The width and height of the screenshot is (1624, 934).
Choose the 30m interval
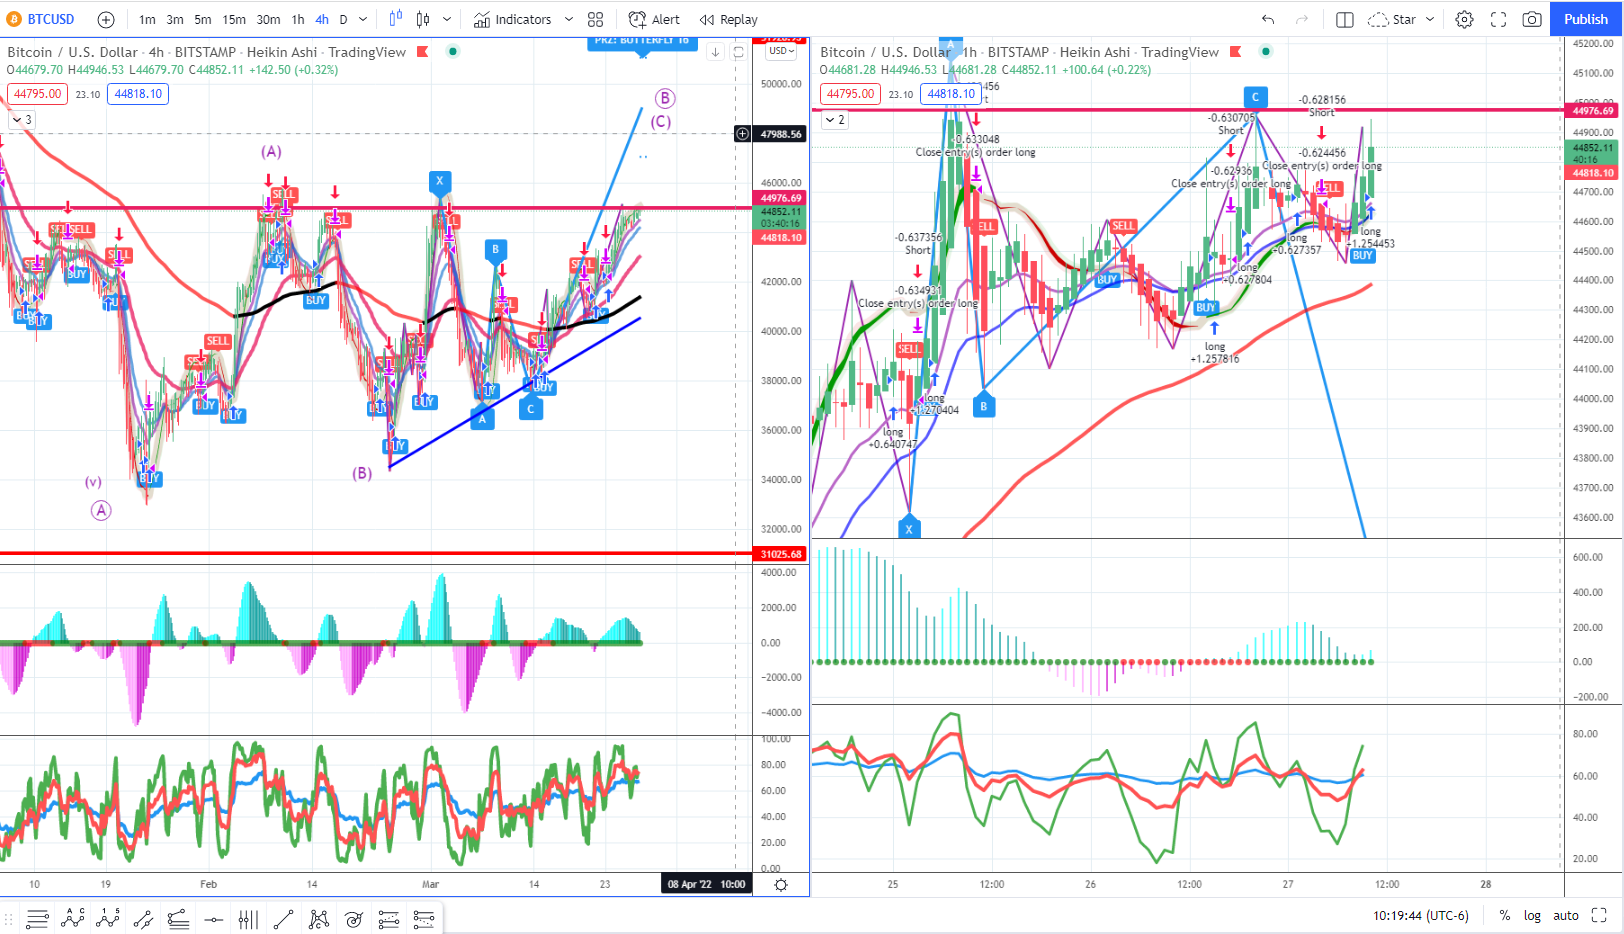point(268,19)
